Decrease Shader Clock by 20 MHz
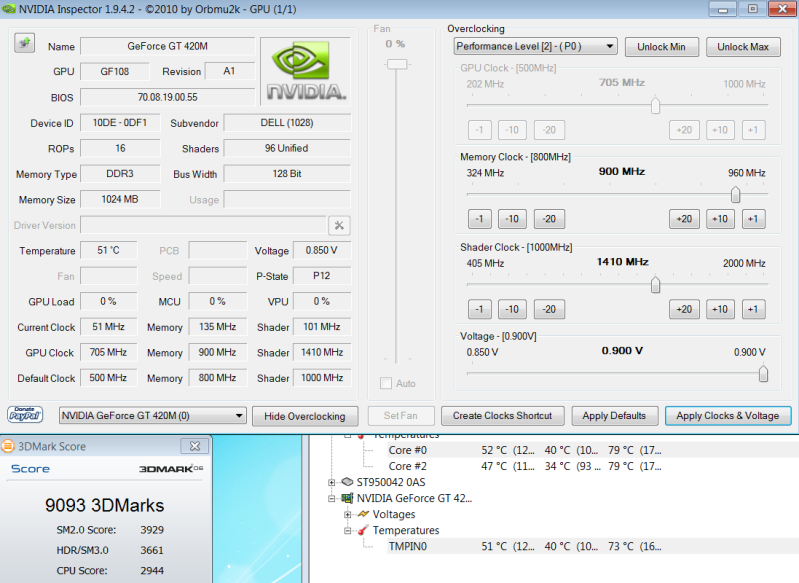Image resolution: width=799 pixels, height=583 pixels. 549,309
